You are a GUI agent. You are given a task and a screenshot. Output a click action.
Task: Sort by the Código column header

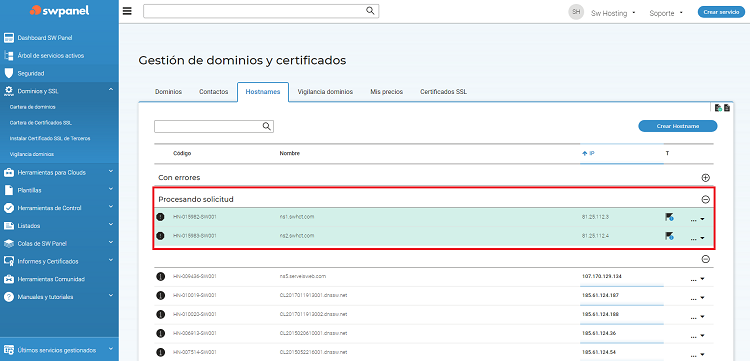coord(182,153)
